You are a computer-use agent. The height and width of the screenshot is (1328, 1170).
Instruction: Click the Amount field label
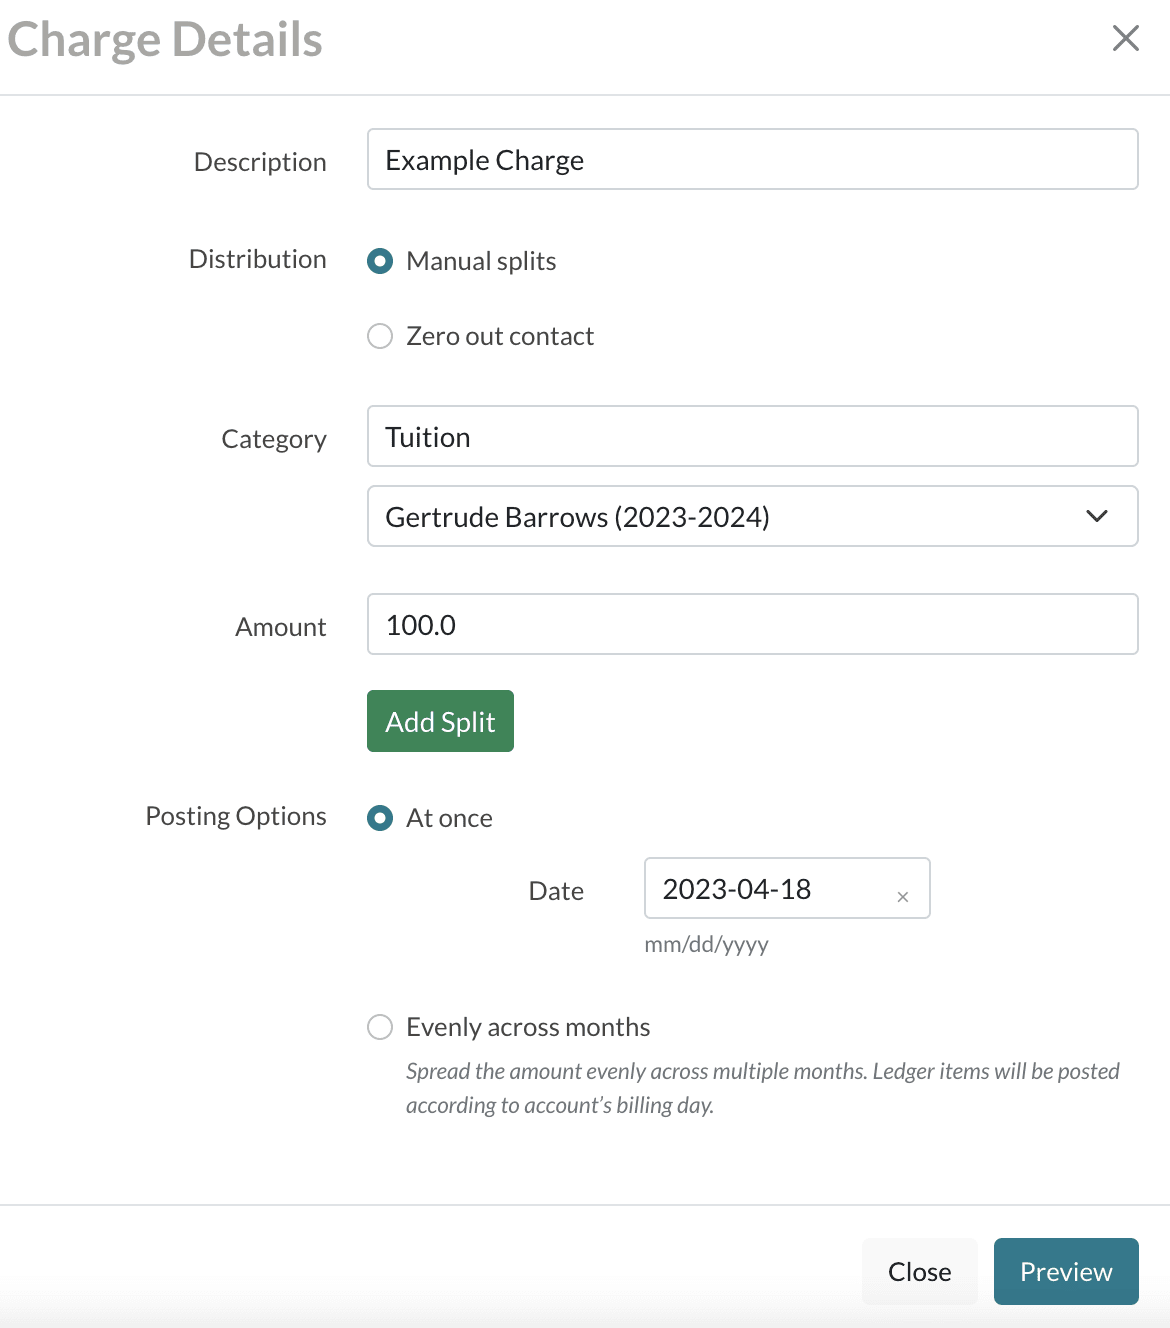pos(280,627)
